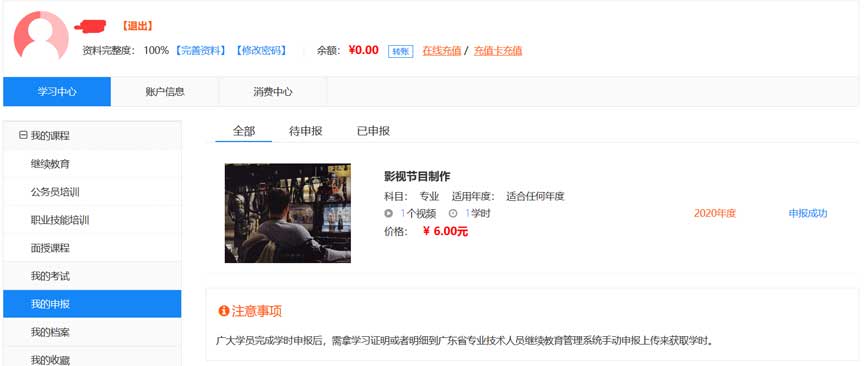Screen dimensions: 866x366
Task: Open the 学习中心 tab
Action: click(57, 92)
